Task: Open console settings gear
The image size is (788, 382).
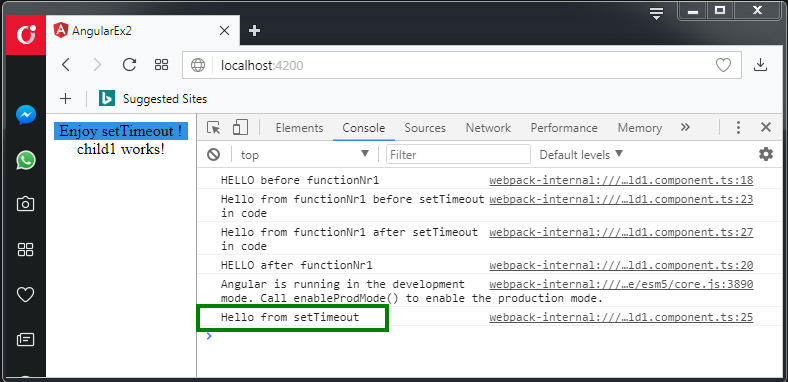Action: 765,154
